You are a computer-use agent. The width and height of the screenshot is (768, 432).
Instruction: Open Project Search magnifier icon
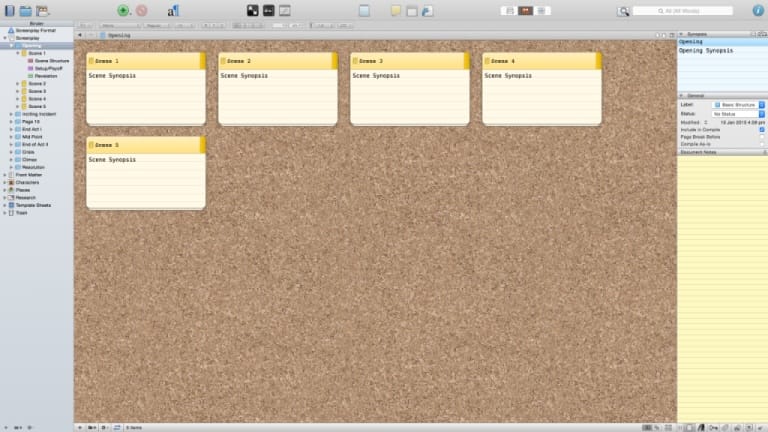pos(623,11)
